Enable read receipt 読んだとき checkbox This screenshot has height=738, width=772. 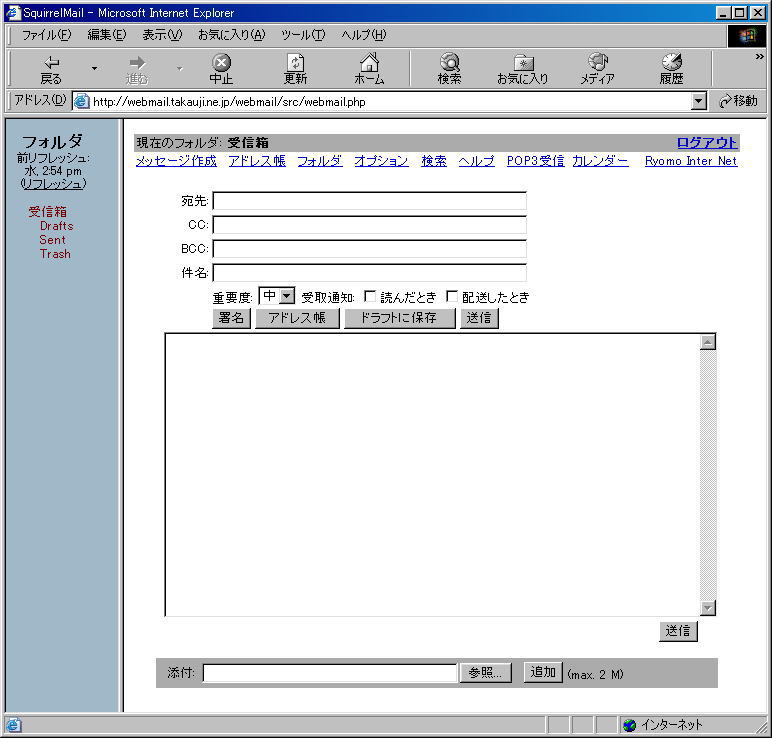tap(370, 296)
